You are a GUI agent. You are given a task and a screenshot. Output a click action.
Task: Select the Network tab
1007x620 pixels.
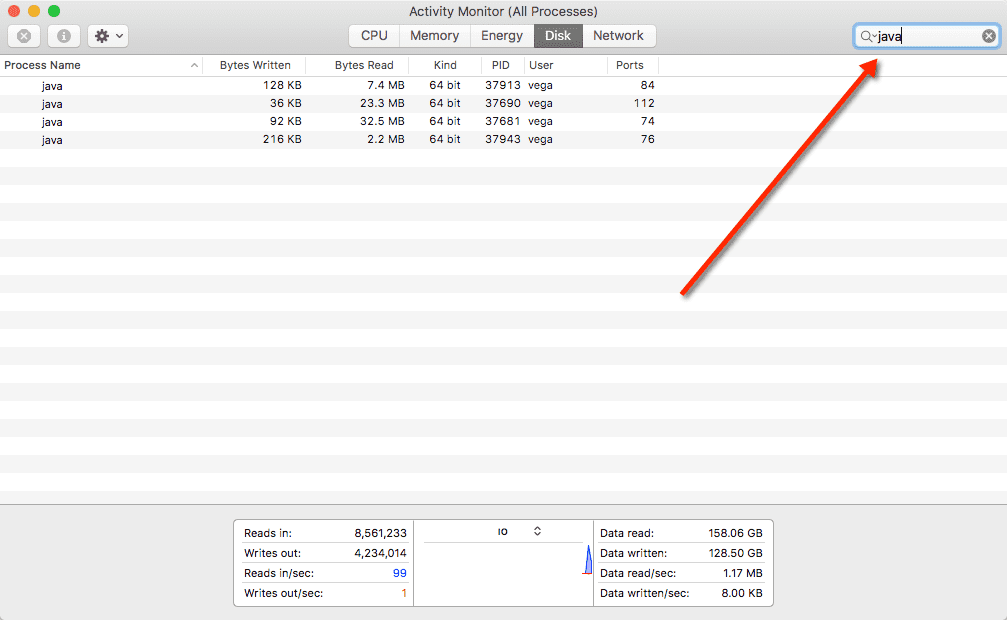(x=618, y=36)
